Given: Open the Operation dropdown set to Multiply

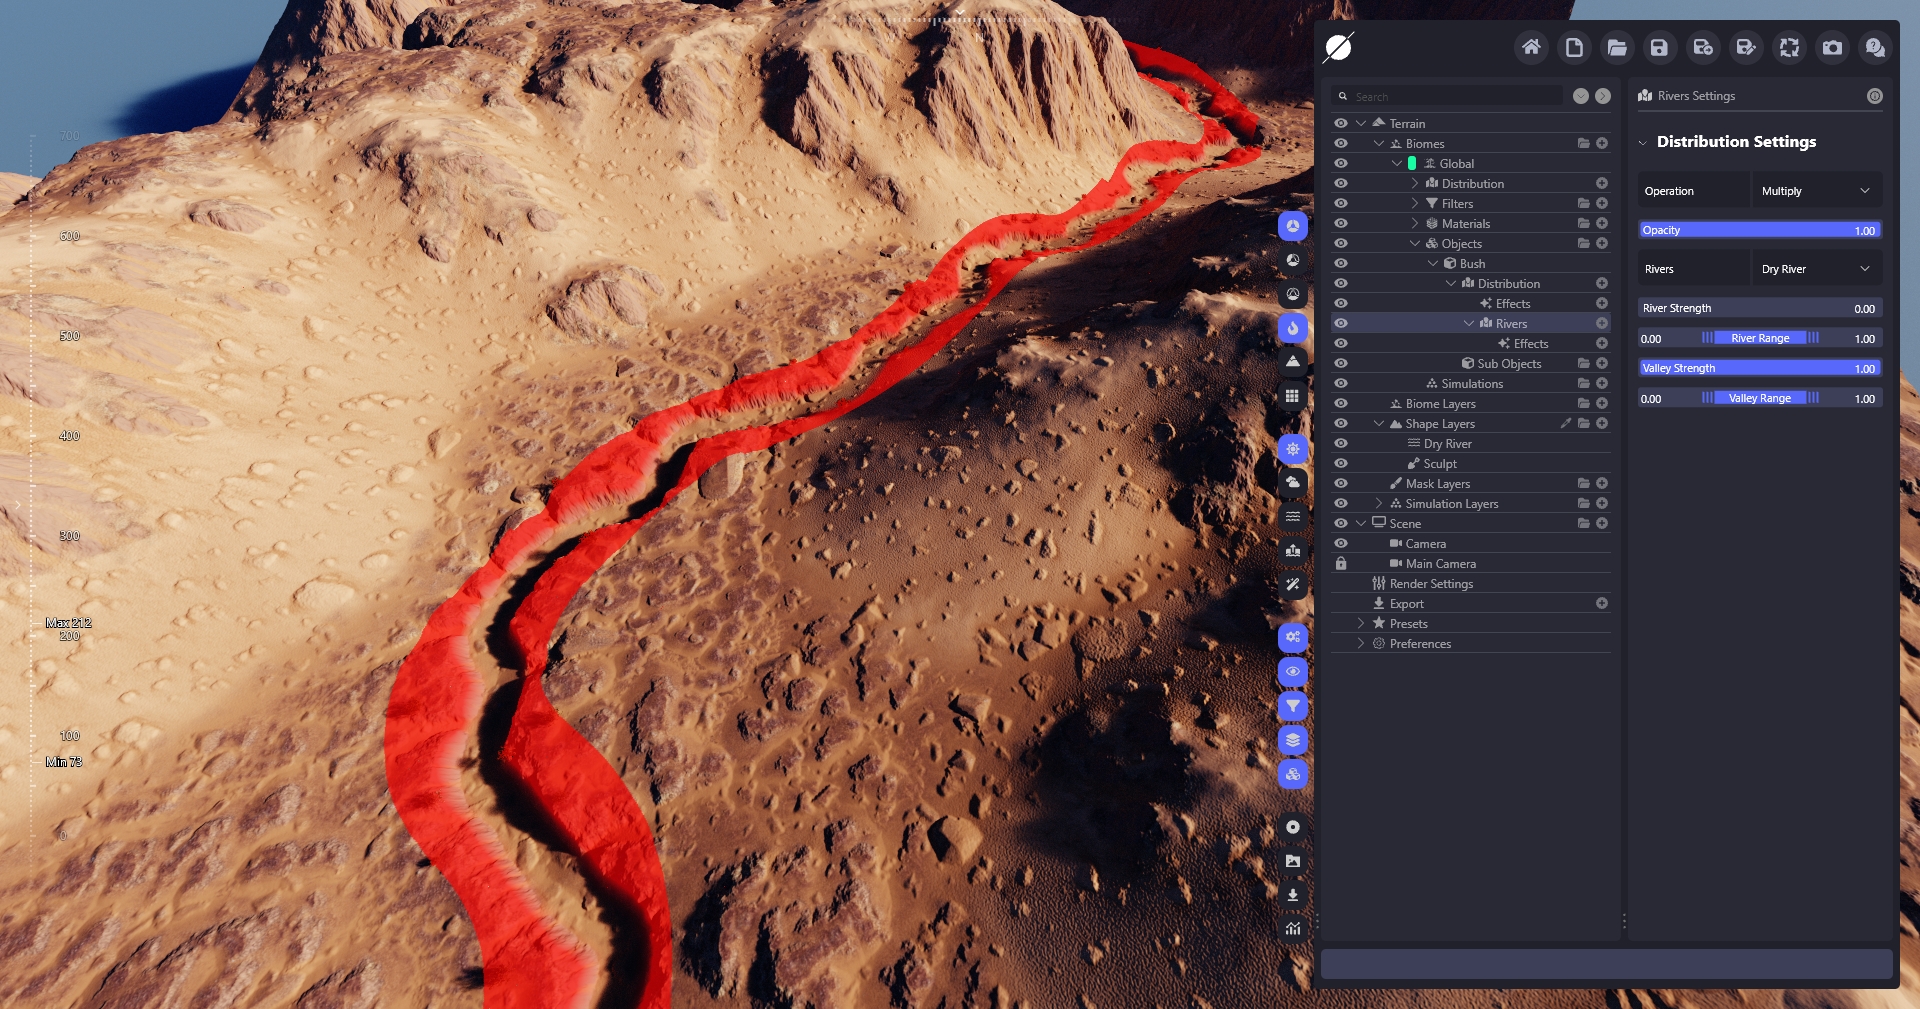Looking at the screenshot, I should coord(1816,191).
